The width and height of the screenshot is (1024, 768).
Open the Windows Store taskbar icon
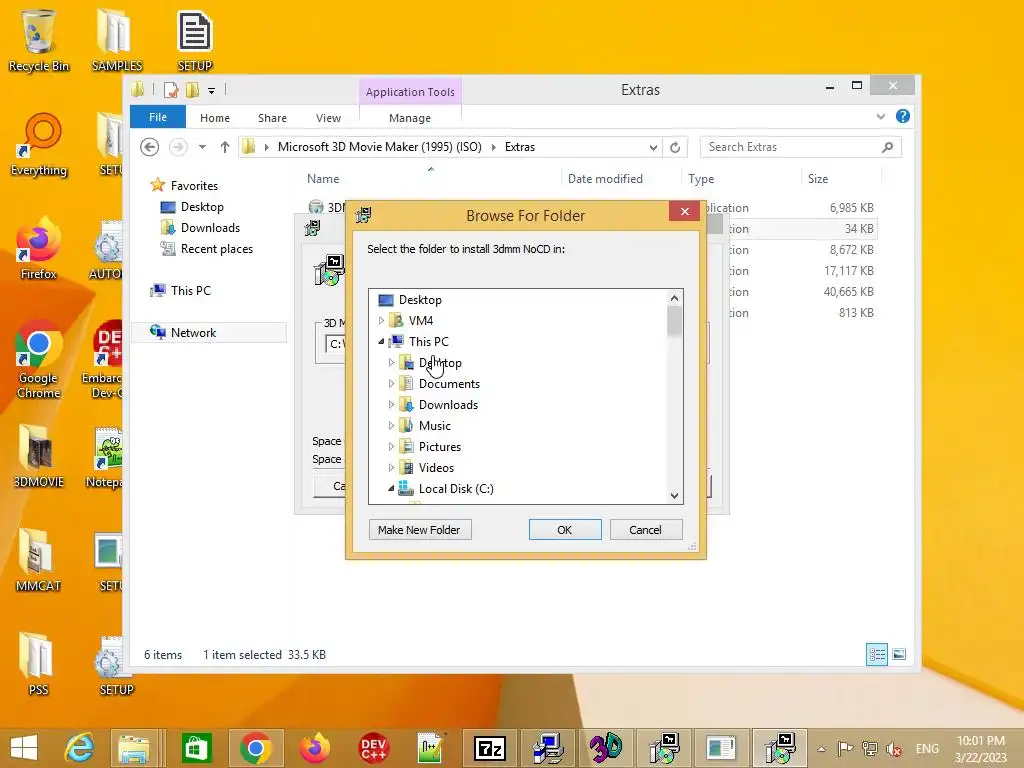tap(196, 748)
